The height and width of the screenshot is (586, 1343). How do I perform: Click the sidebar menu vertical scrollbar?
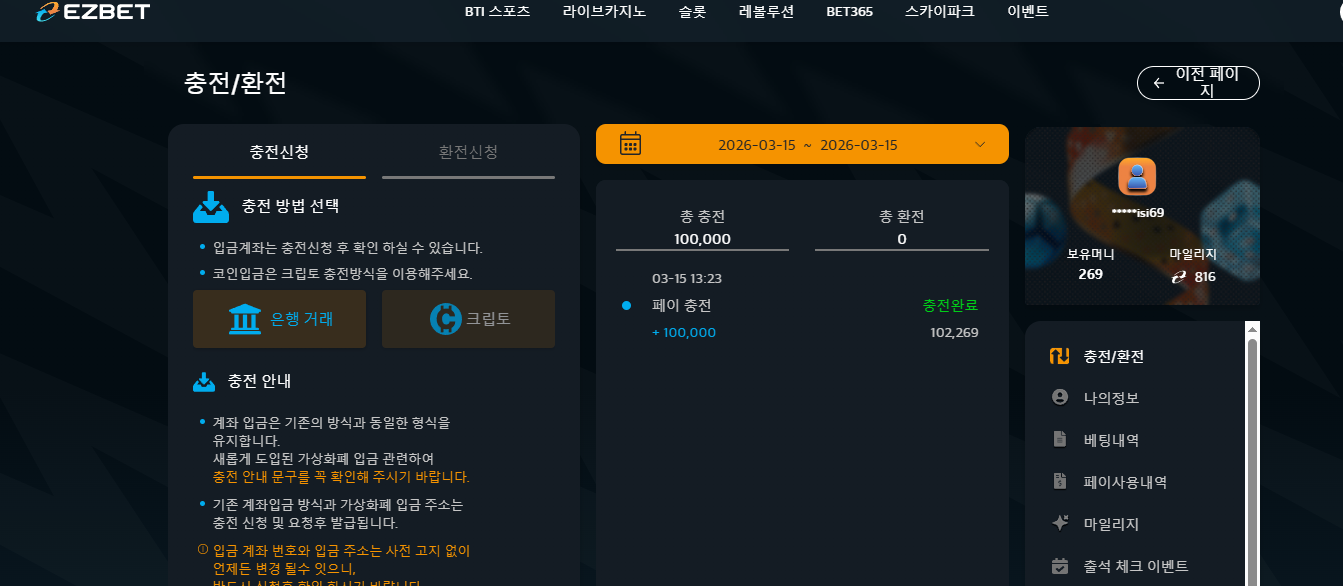point(1251,453)
